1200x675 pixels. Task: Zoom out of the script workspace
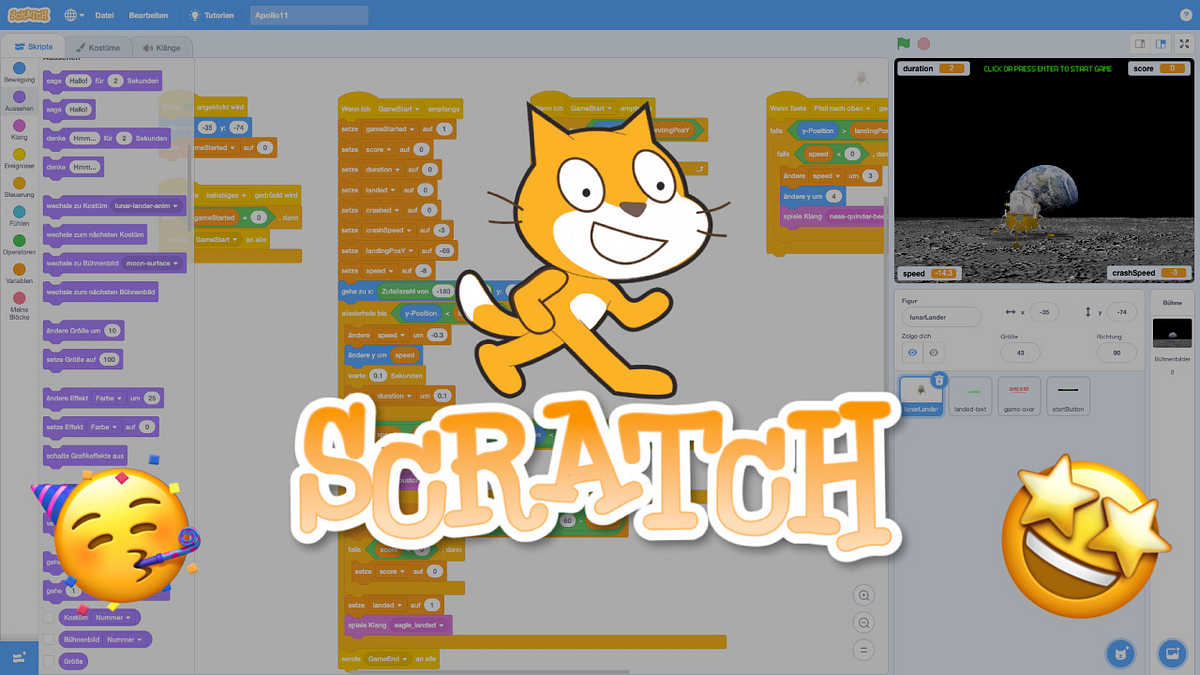(x=864, y=623)
